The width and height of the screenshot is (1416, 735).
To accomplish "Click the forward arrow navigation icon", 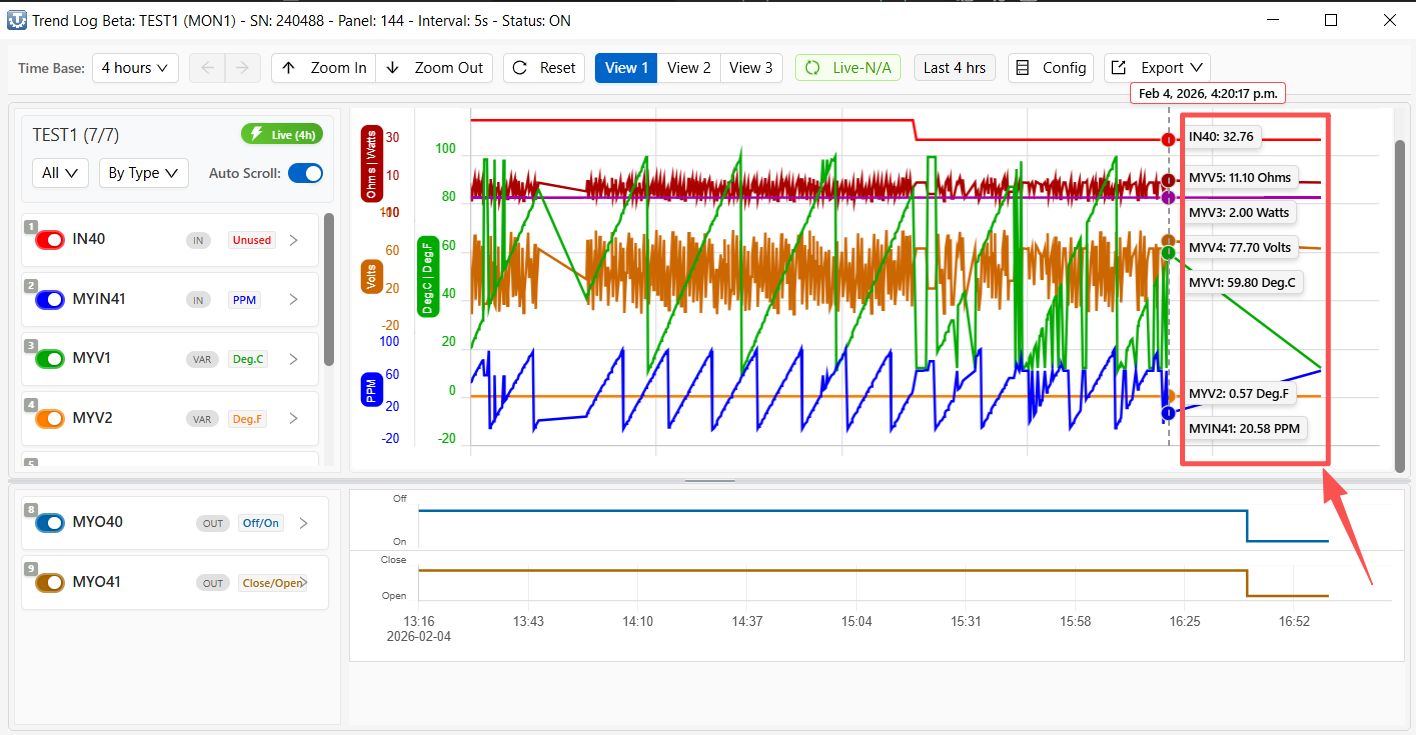I will tap(241, 68).
